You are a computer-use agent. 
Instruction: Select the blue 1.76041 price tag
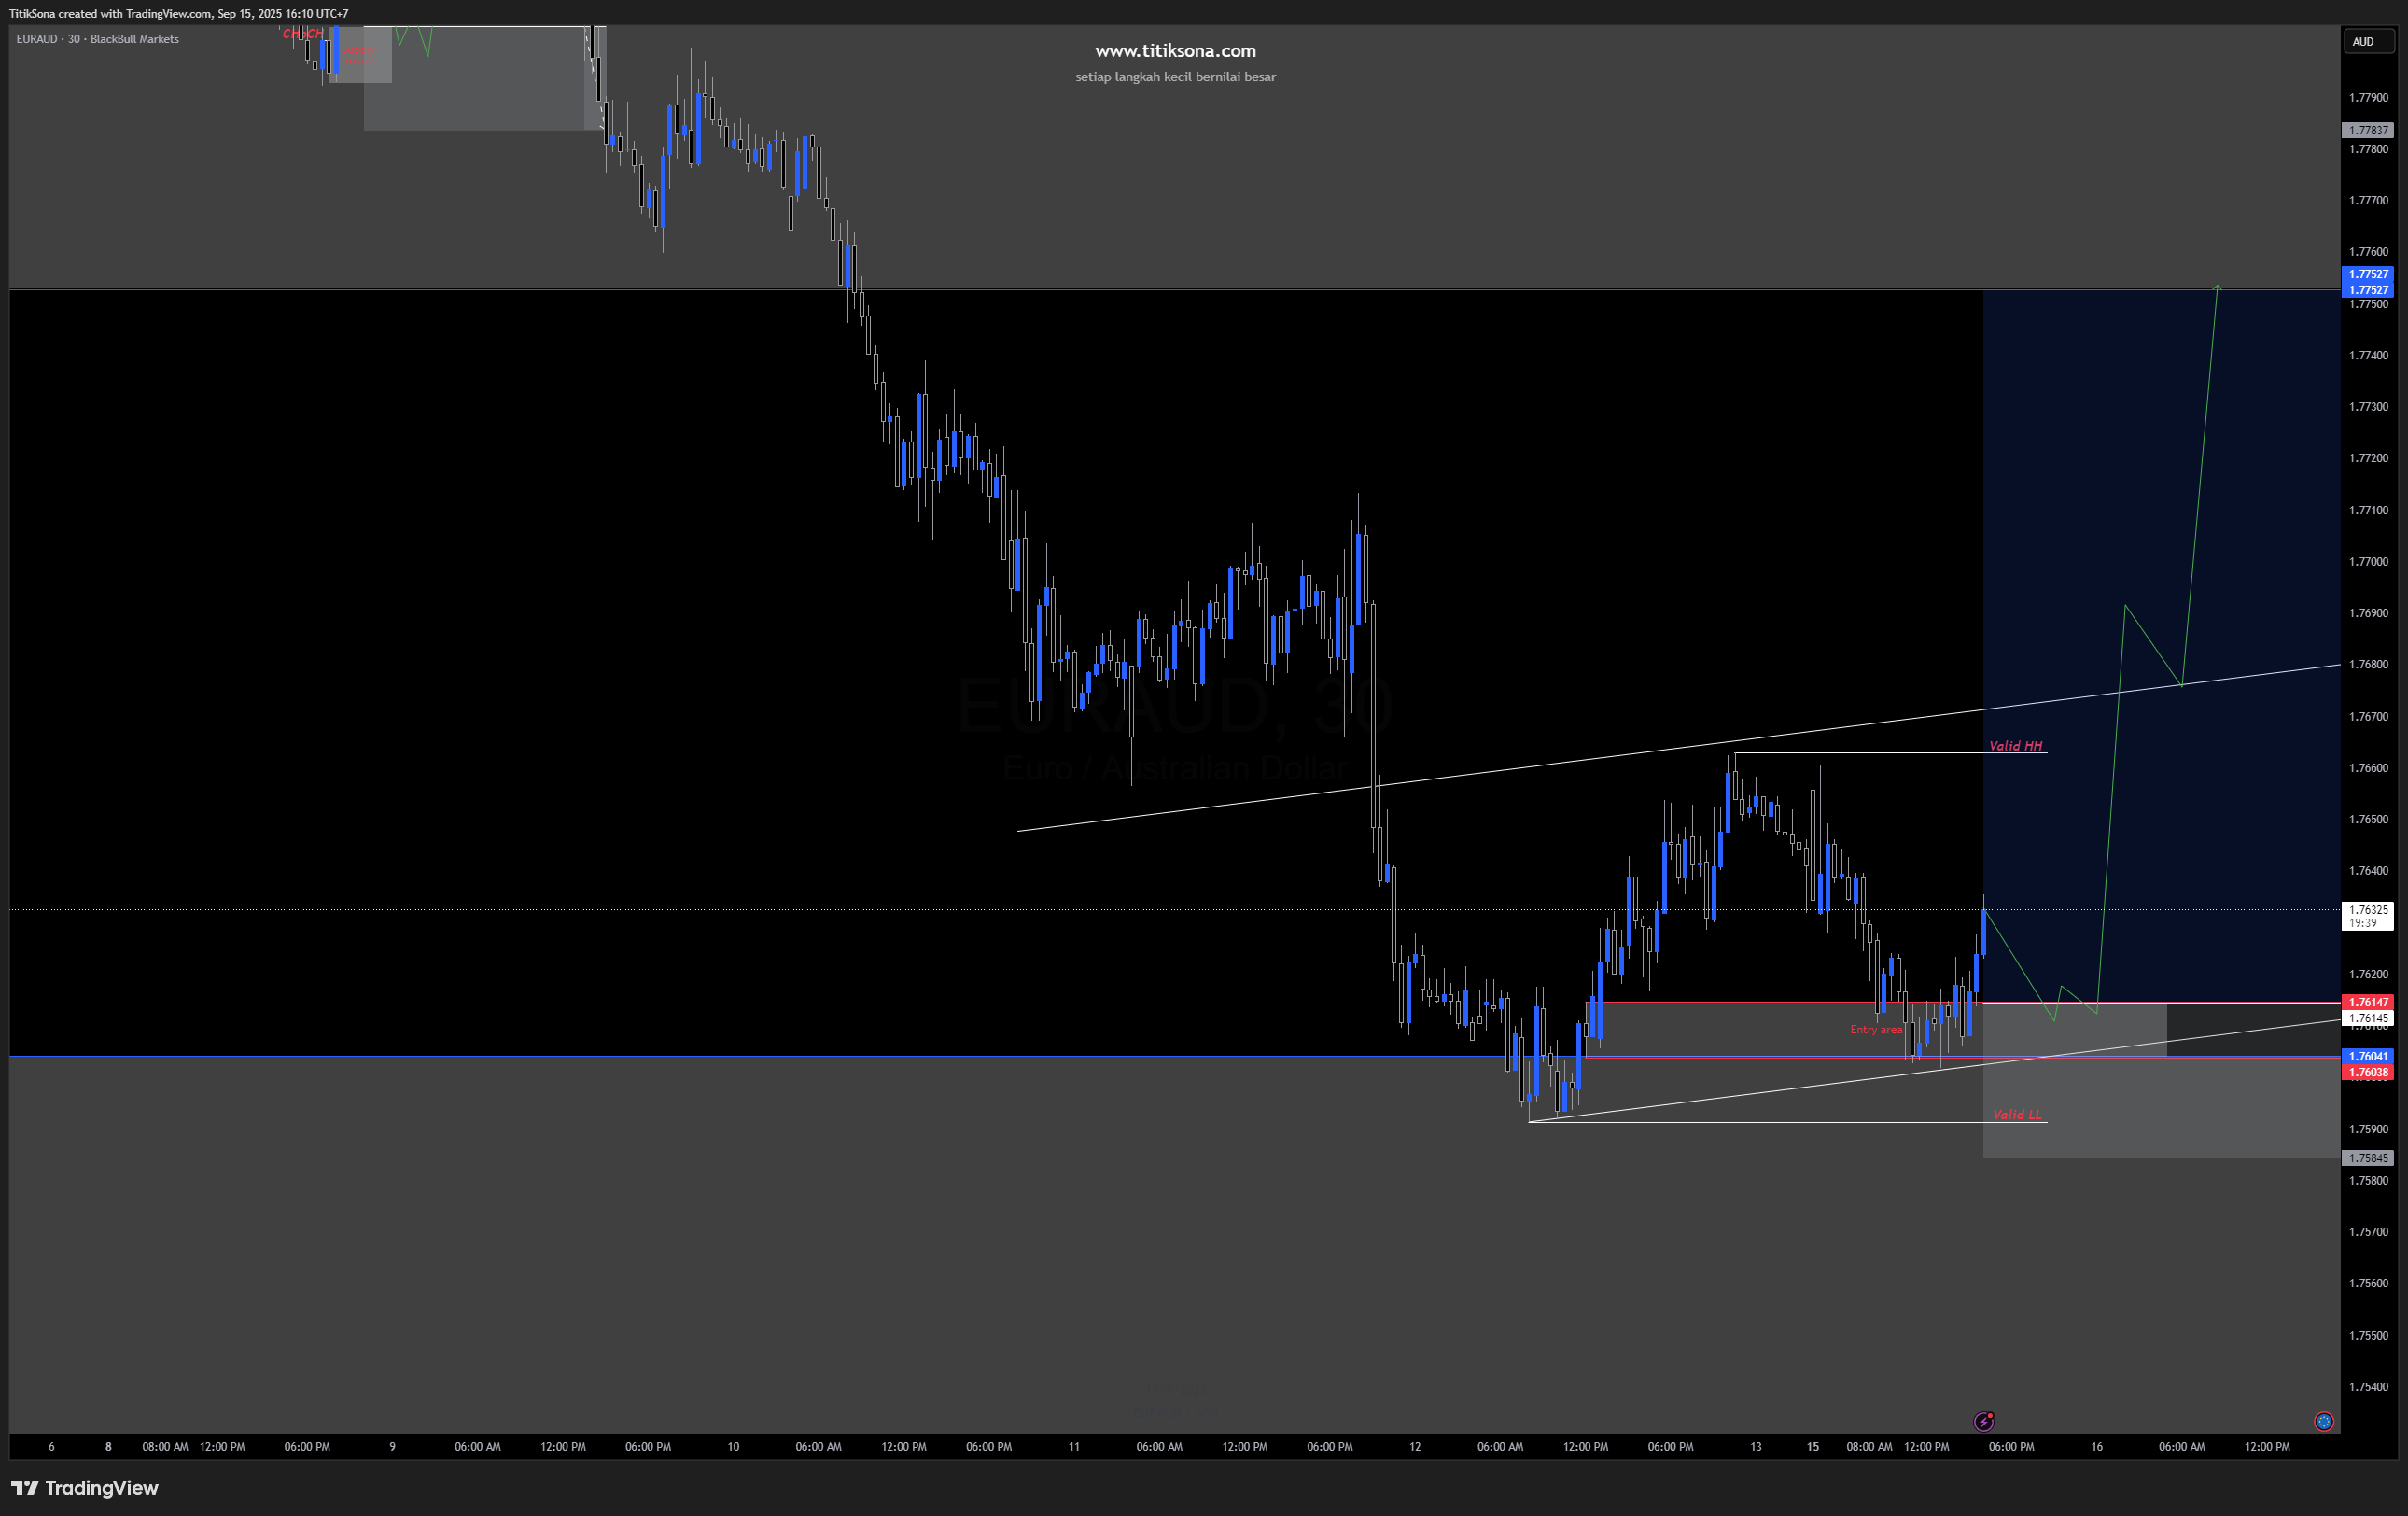2367,1056
